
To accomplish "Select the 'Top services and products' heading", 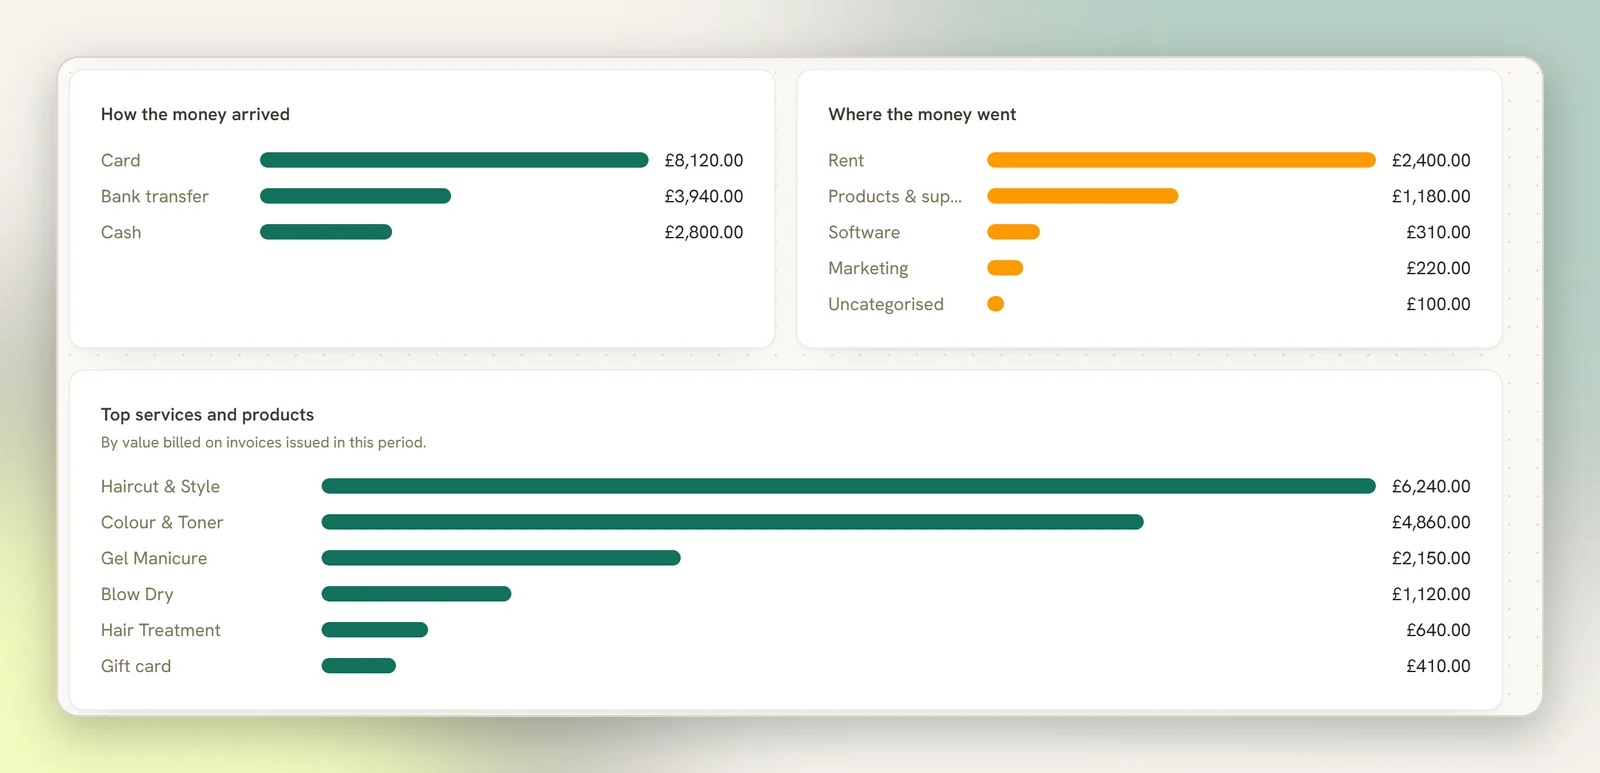I will [x=207, y=414].
